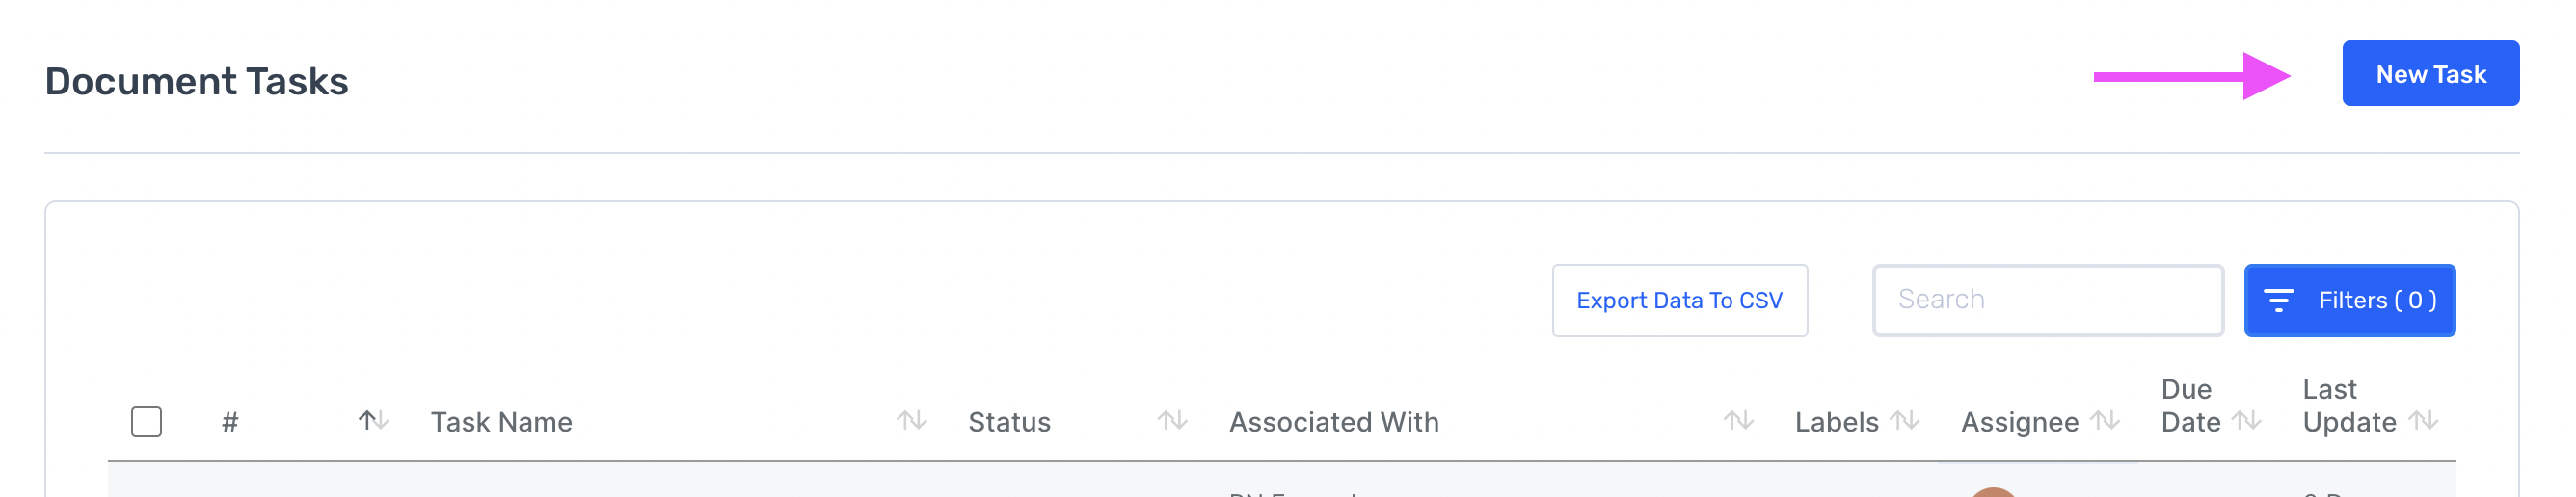Open the Filters ( 0 ) panel
2576x497 pixels.
click(x=2349, y=300)
